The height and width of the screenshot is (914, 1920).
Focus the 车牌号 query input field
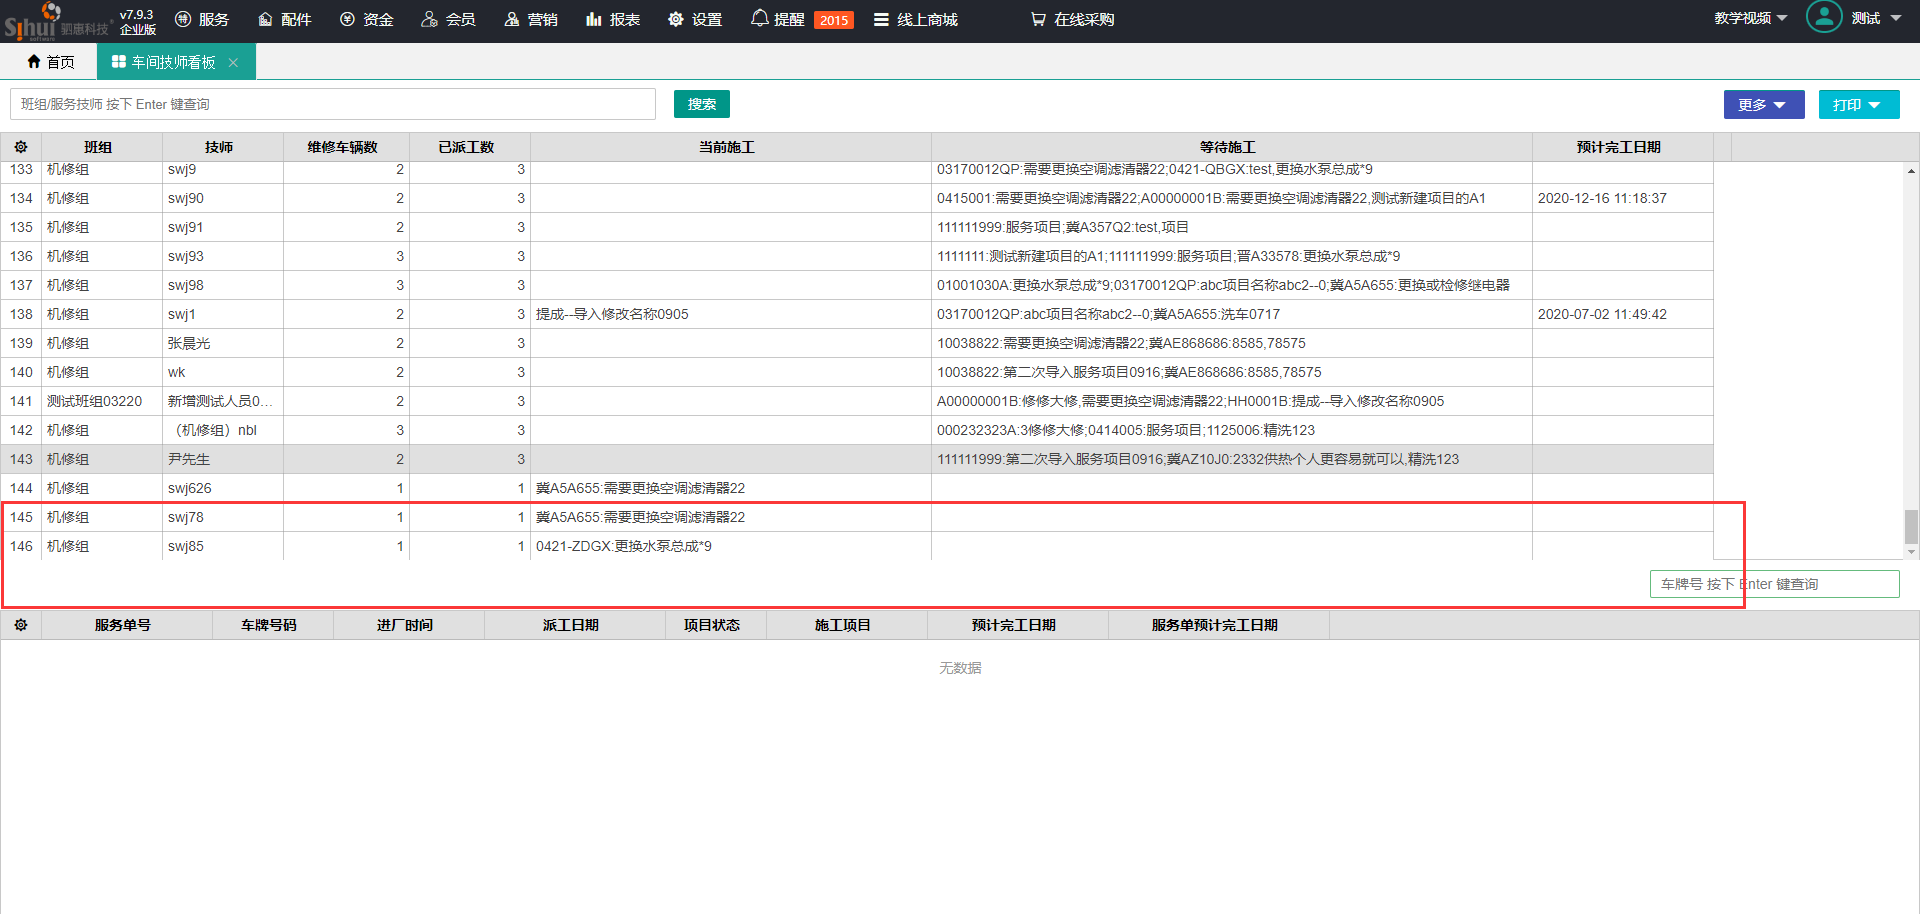pyautogui.click(x=1773, y=584)
